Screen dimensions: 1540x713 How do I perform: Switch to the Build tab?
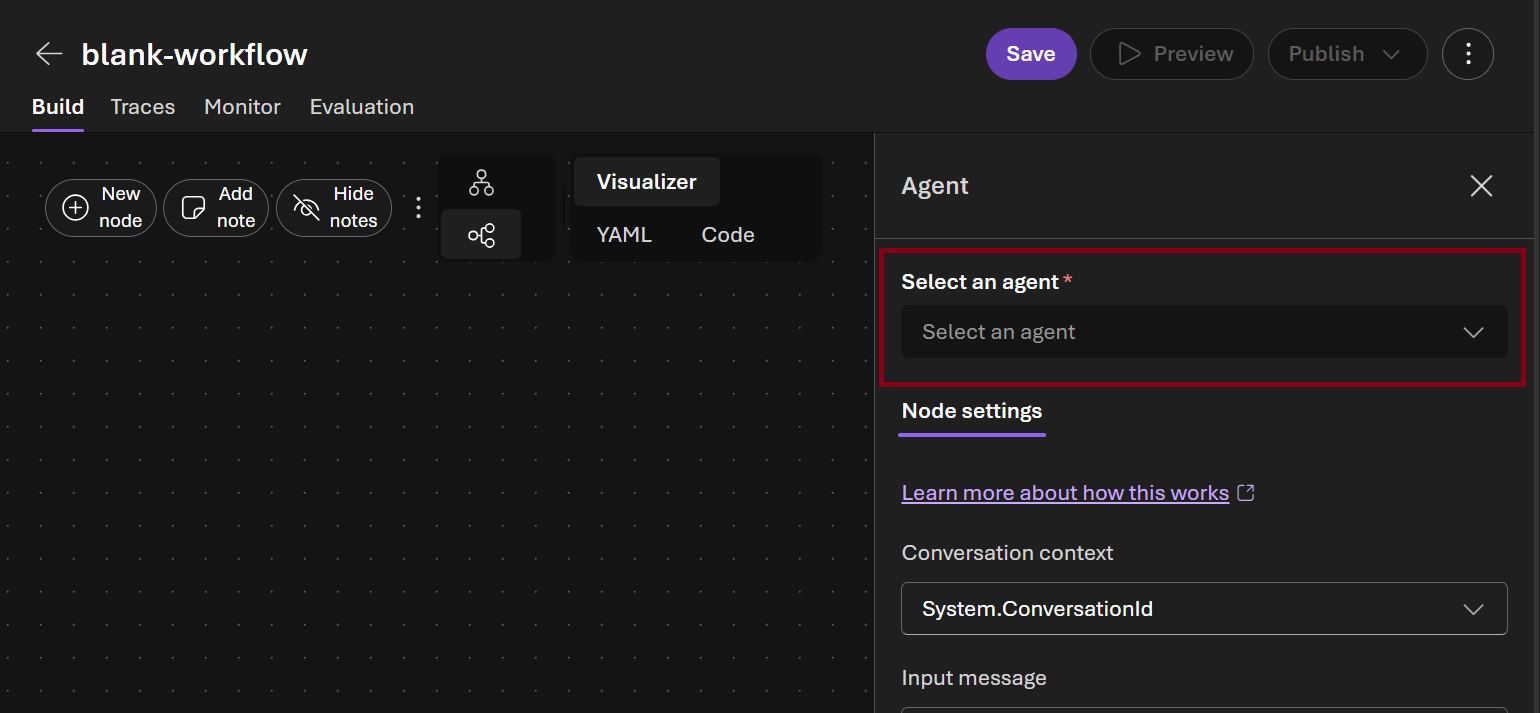click(x=58, y=107)
